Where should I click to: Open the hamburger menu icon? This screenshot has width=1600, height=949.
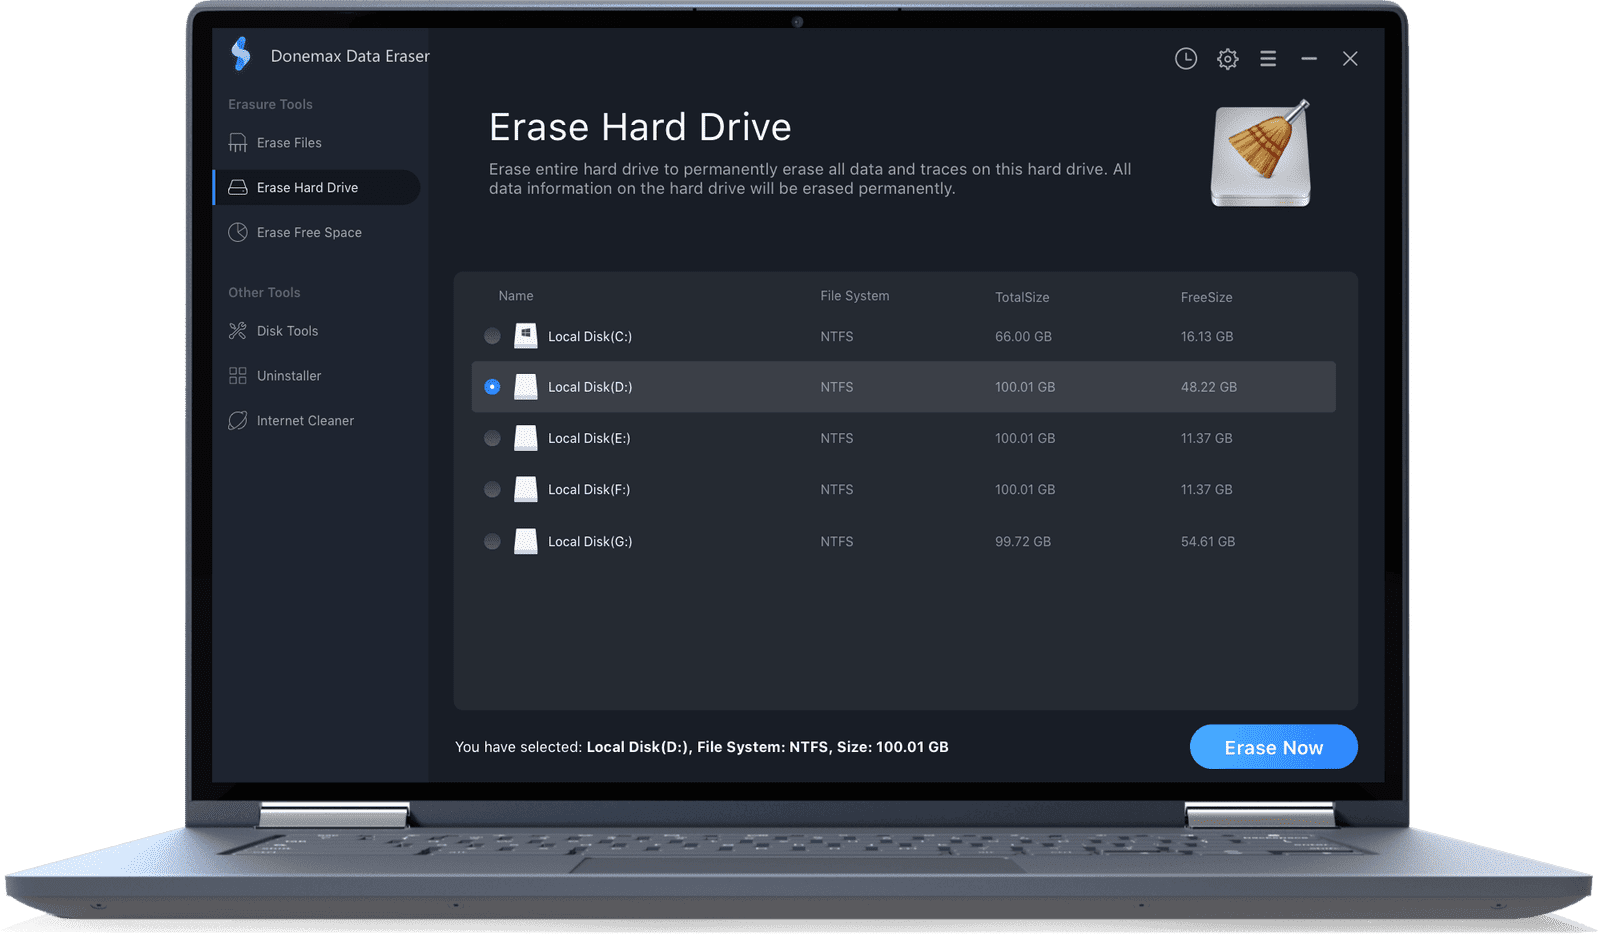point(1268,59)
